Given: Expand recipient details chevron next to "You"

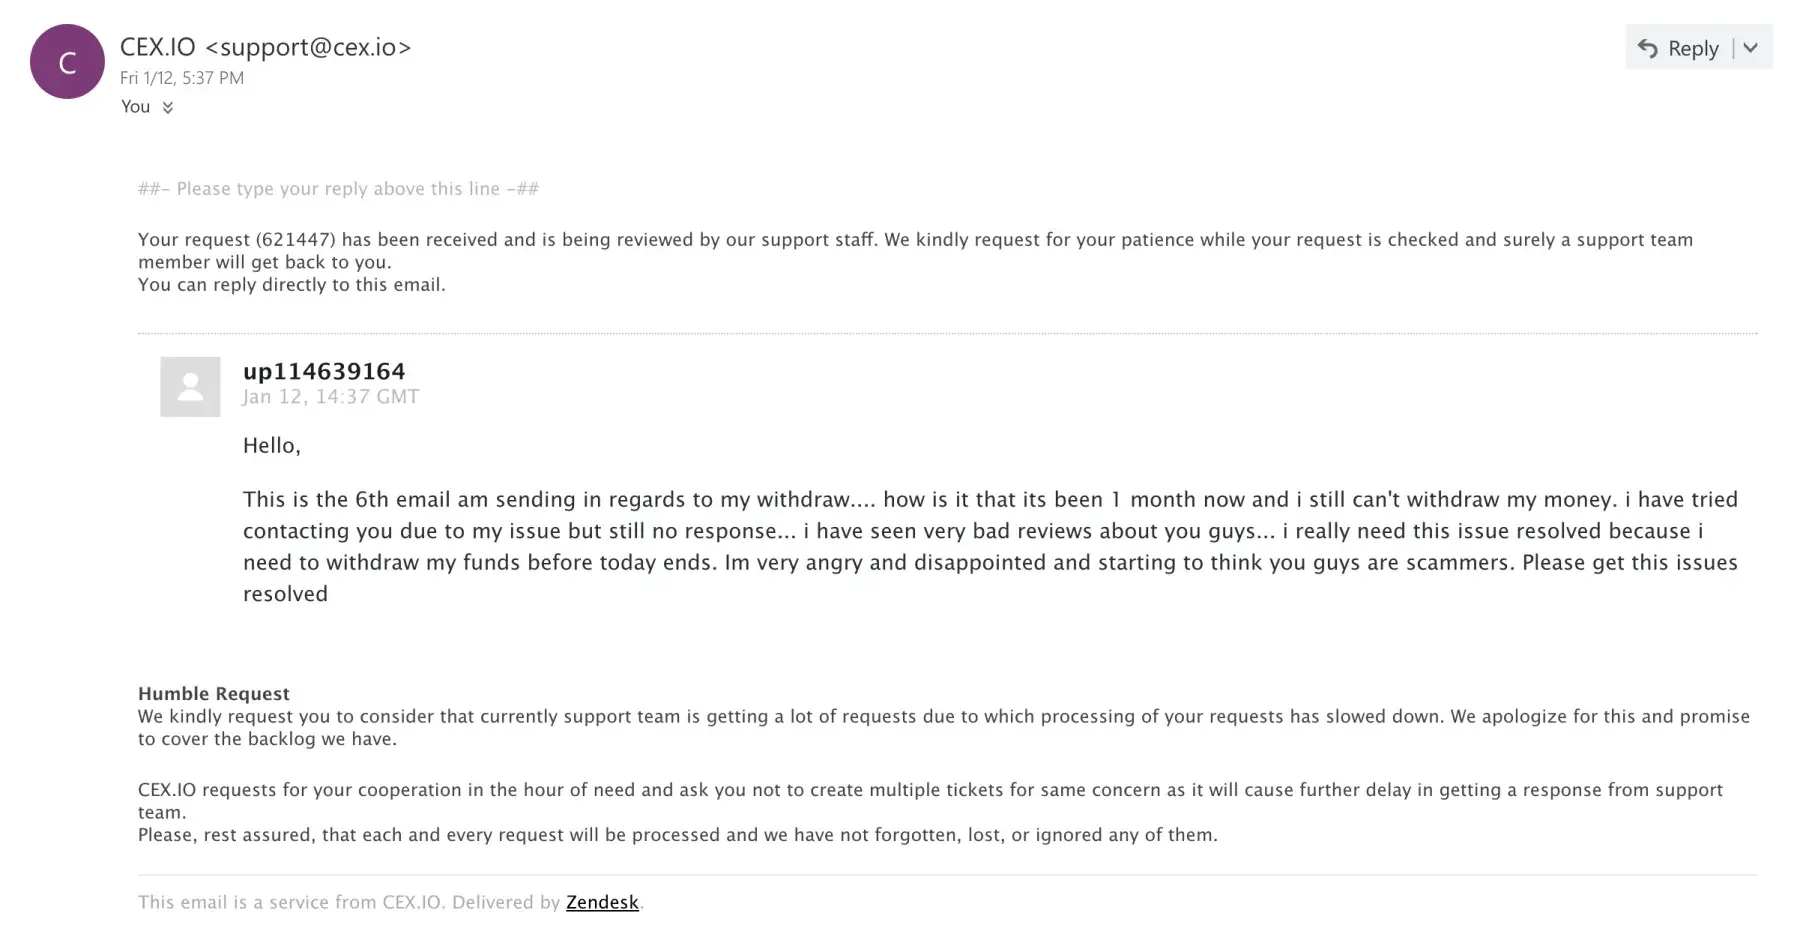Looking at the screenshot, I should (x=168, y=108).
